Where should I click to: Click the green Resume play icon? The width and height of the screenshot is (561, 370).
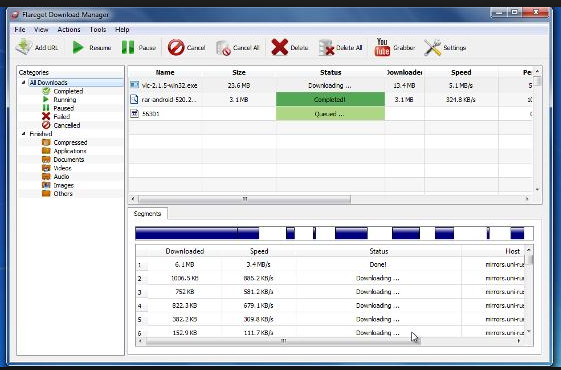click(78, 47)
